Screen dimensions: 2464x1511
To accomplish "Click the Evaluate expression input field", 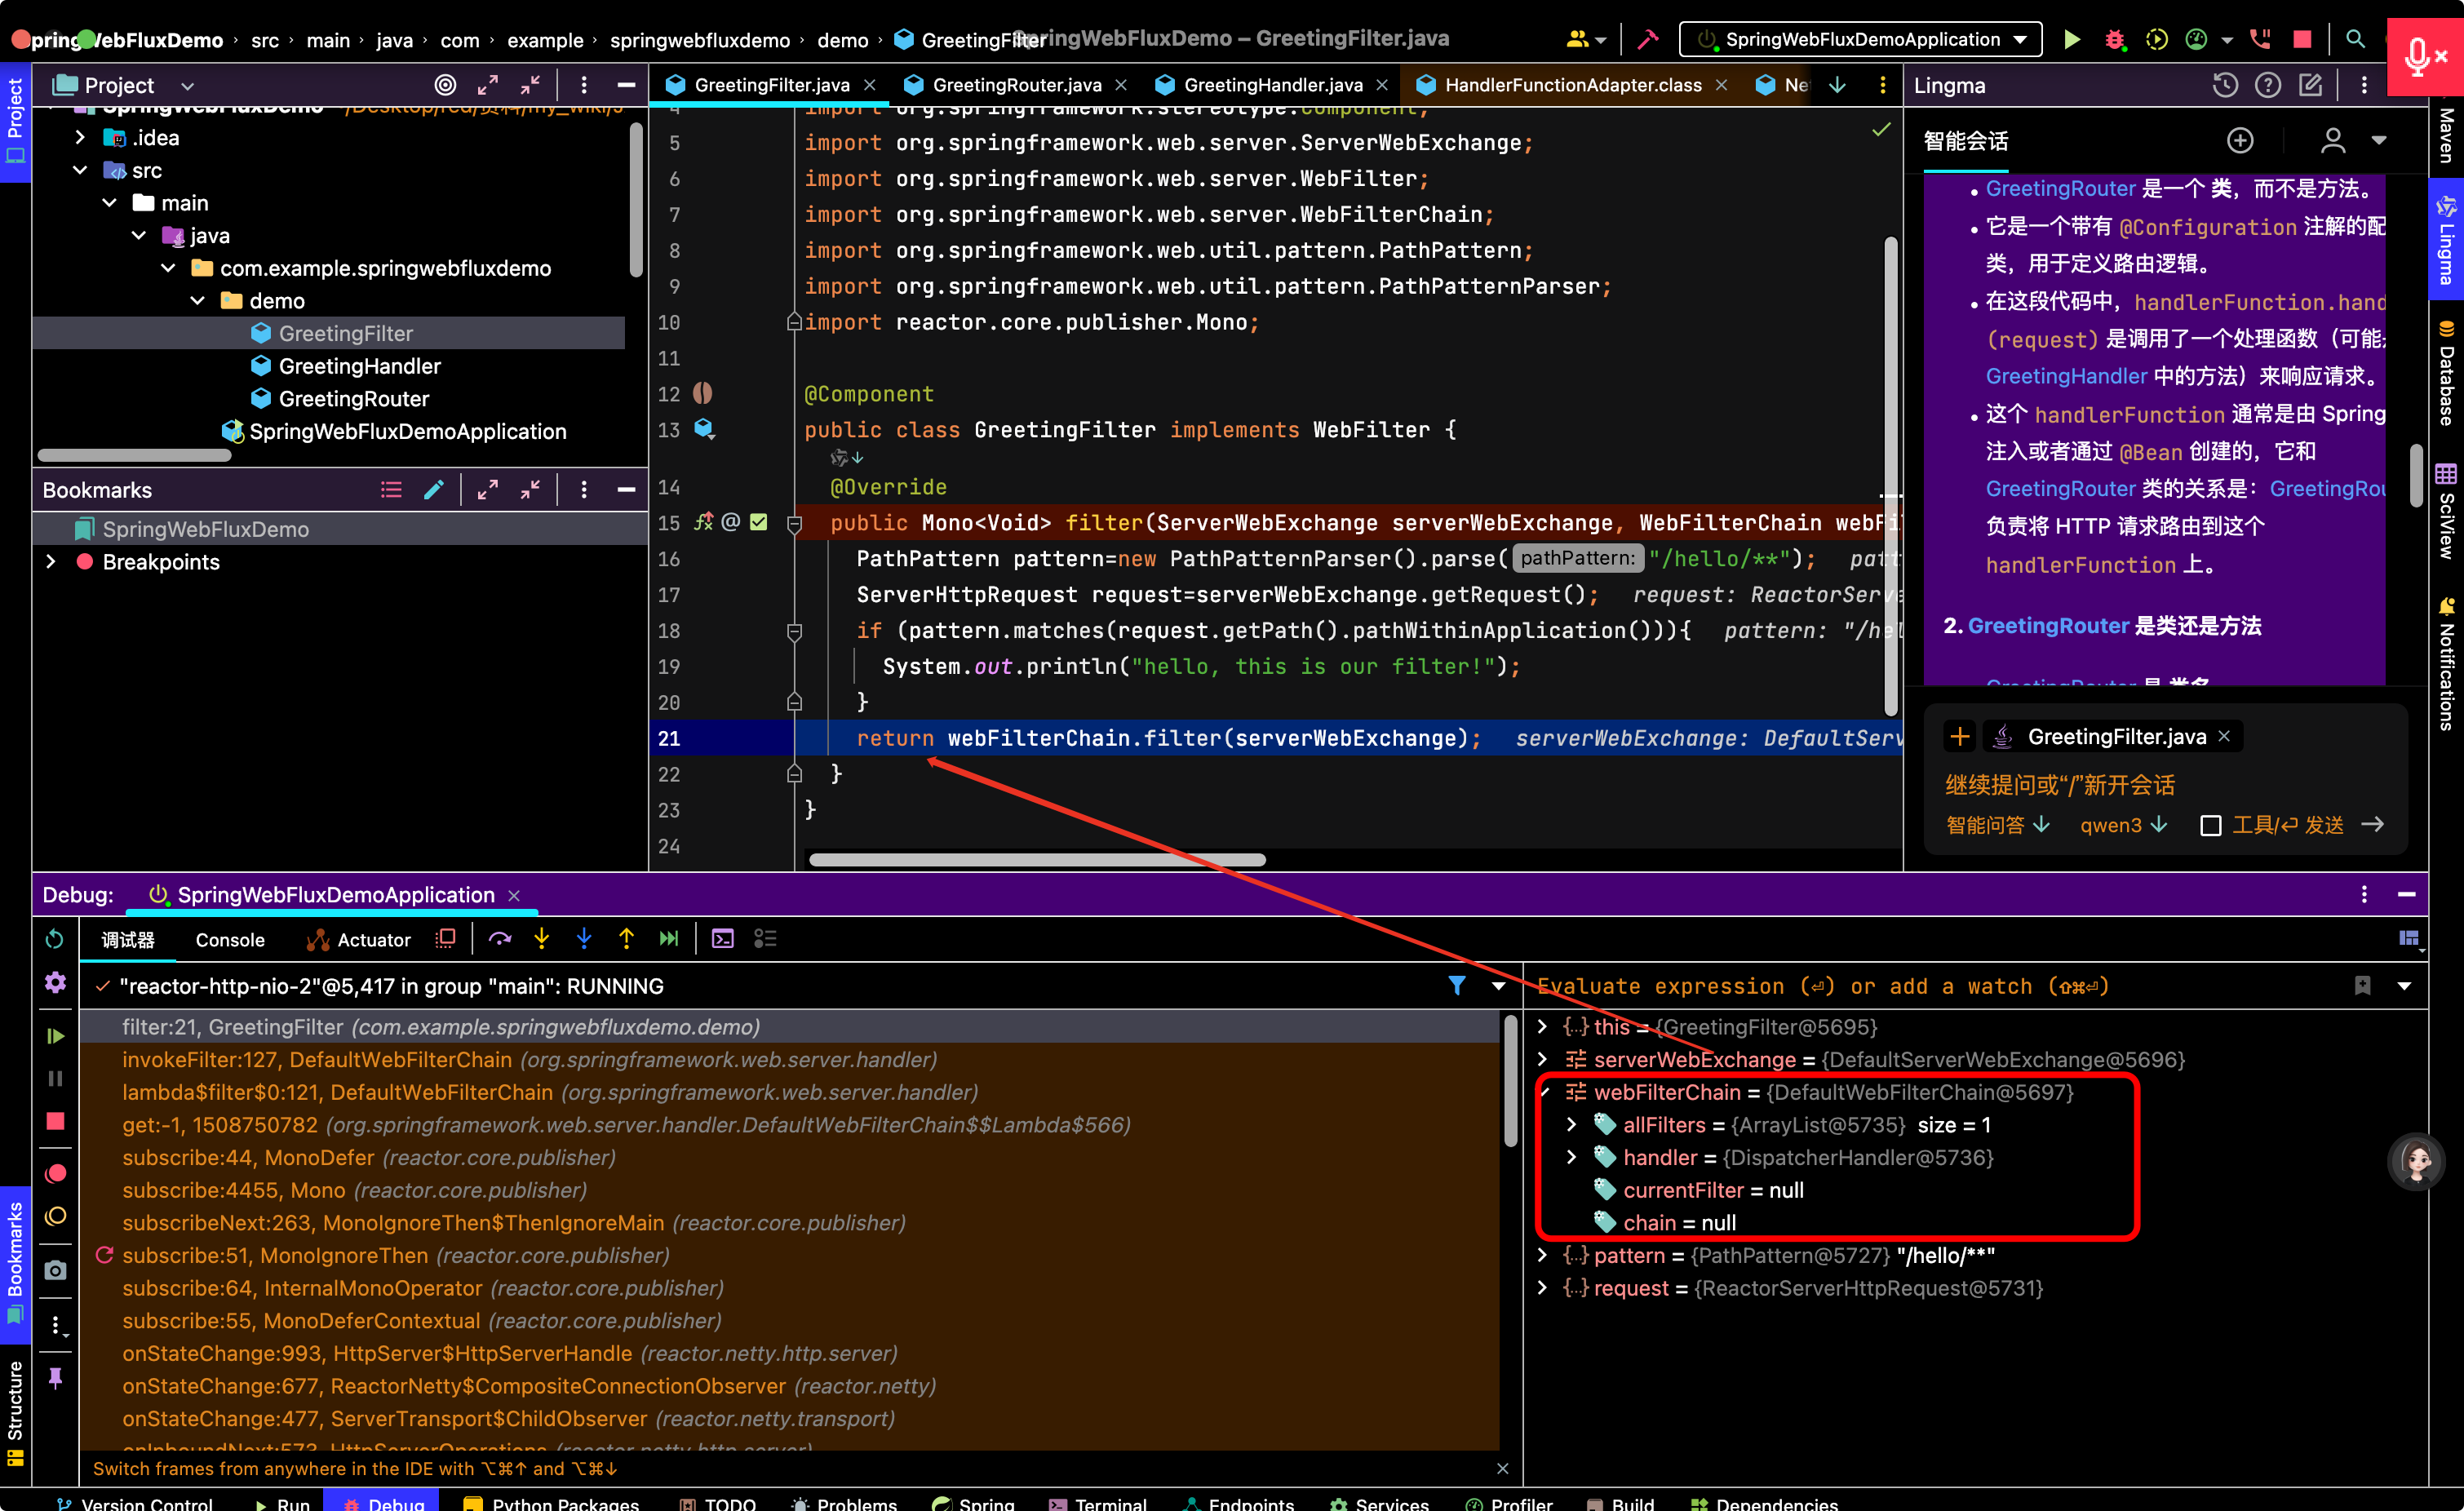I will [x=1930, y=986].
